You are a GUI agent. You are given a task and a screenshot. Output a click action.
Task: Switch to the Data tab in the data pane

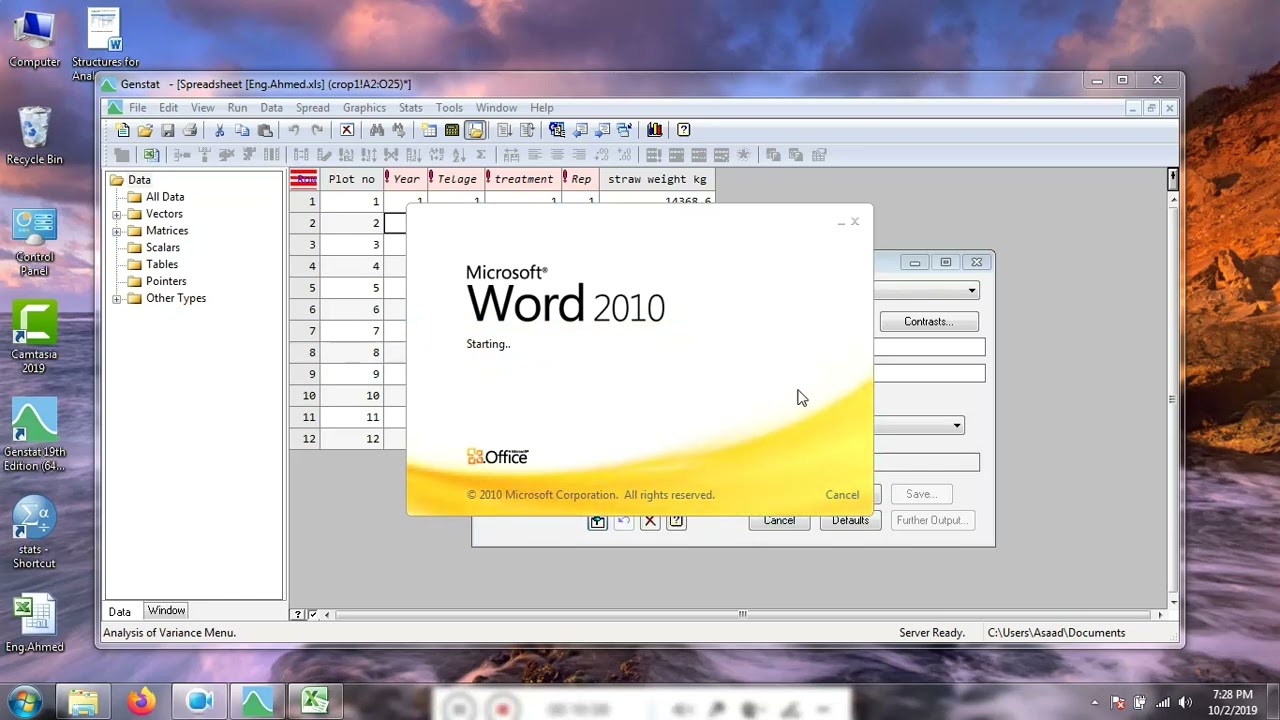click(119, 611)
